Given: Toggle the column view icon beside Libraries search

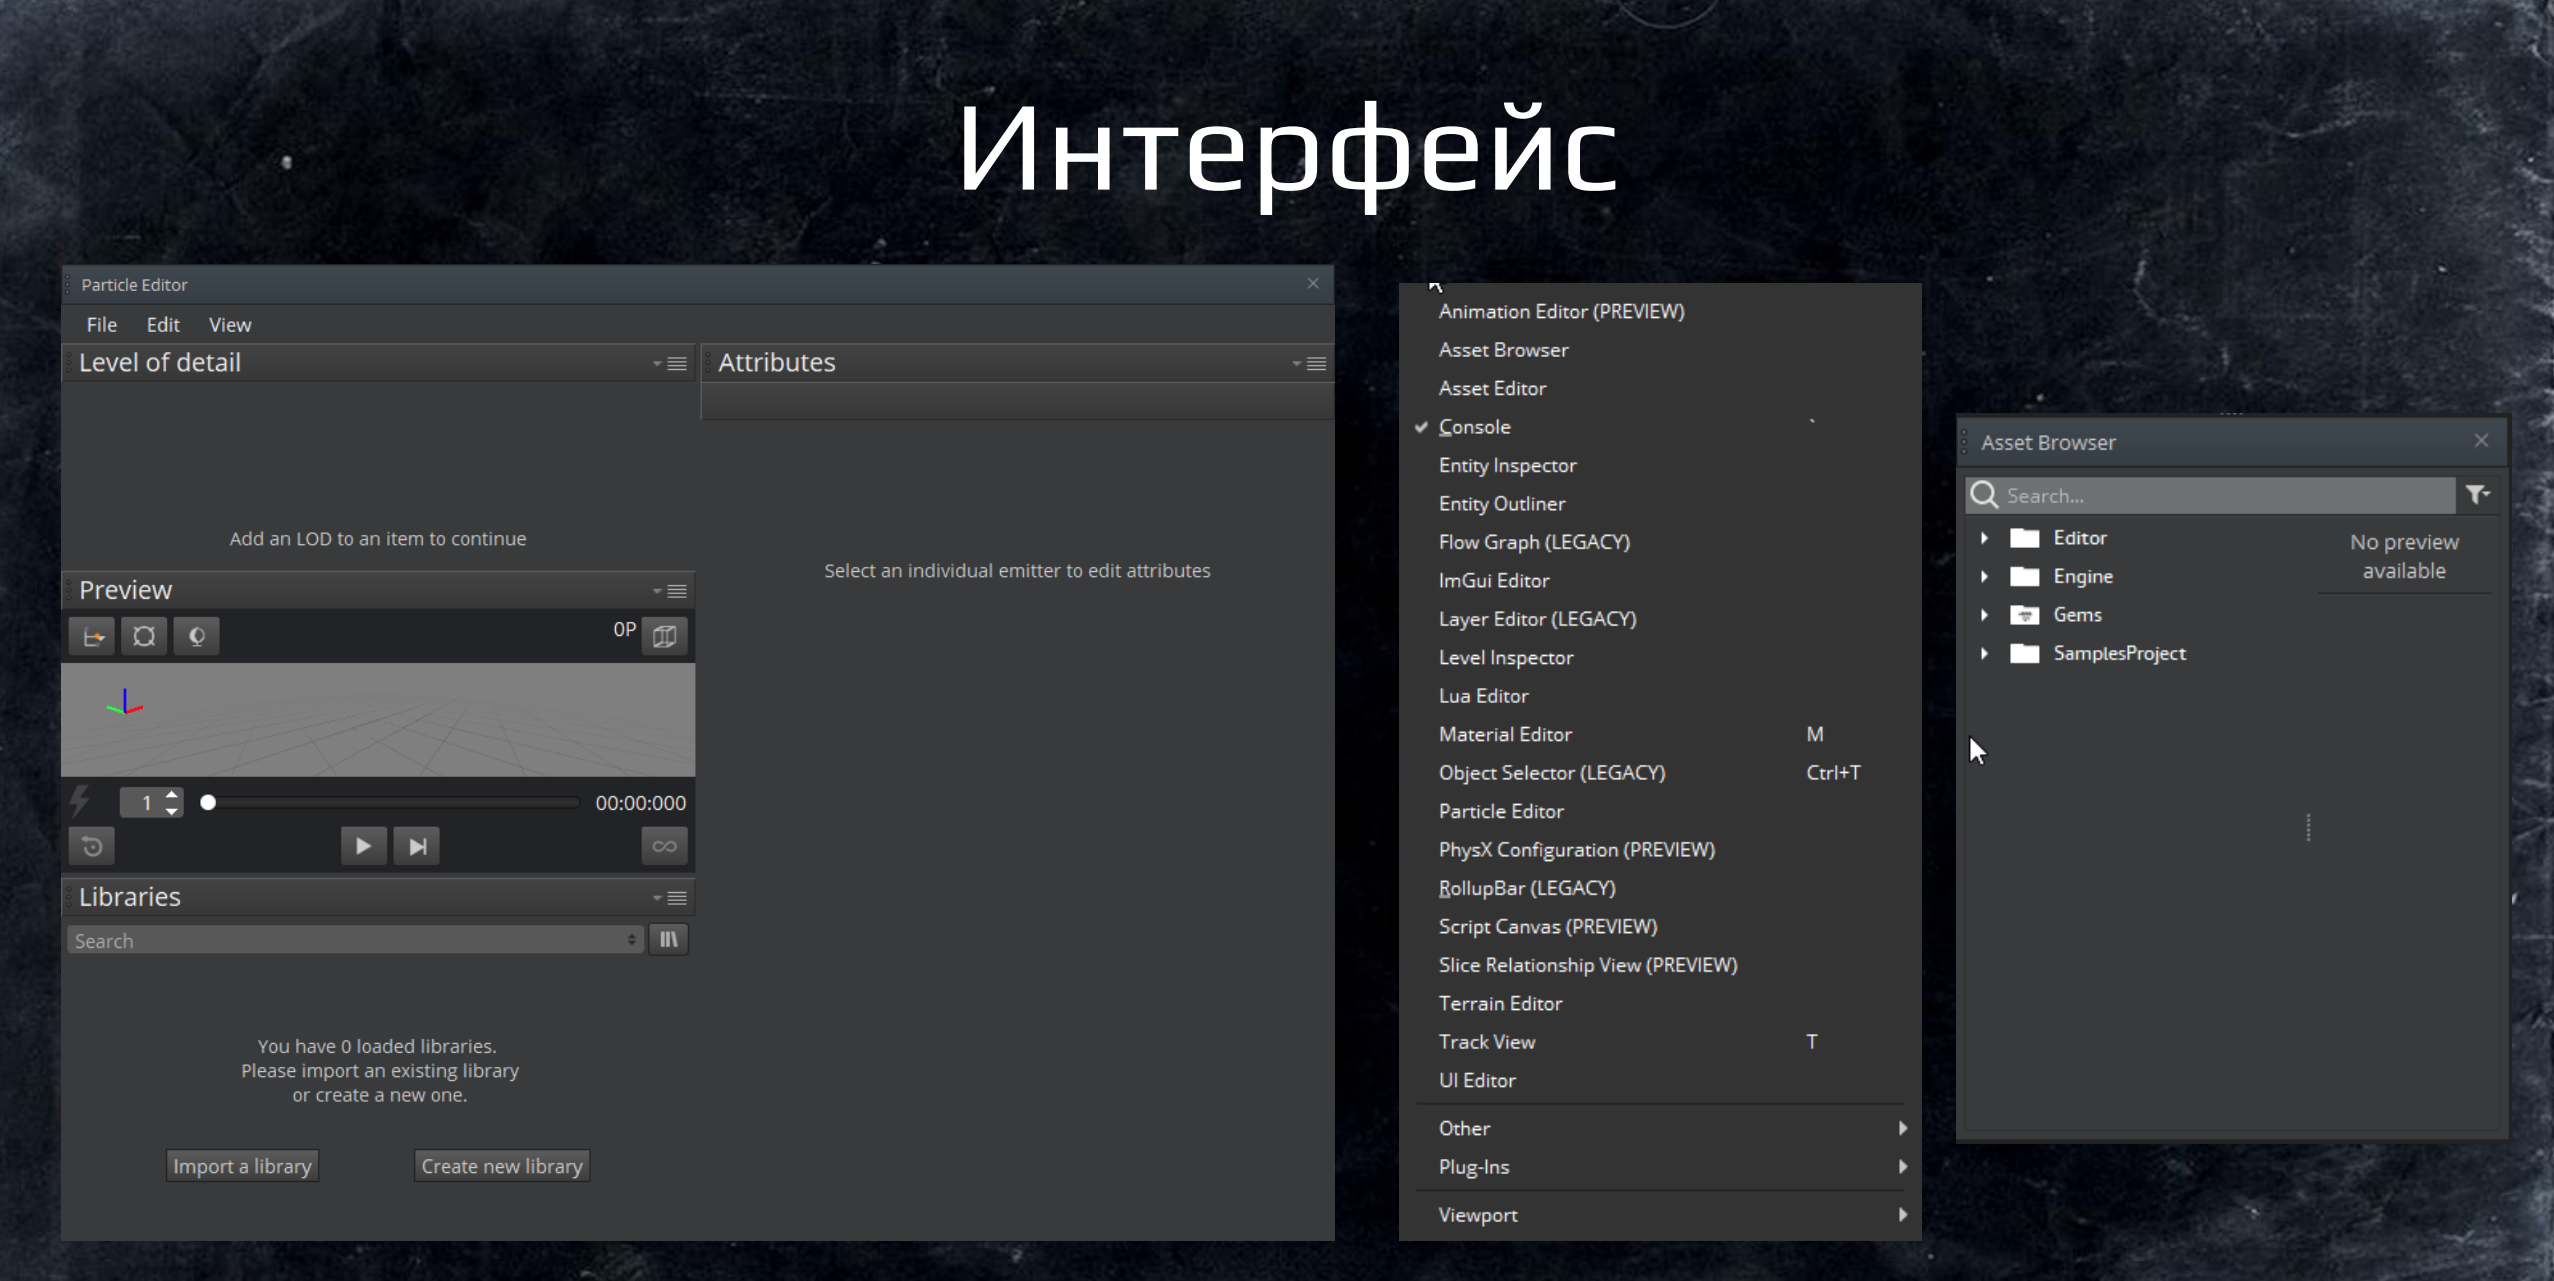Looking at the screenshot, I should [668, 939].
